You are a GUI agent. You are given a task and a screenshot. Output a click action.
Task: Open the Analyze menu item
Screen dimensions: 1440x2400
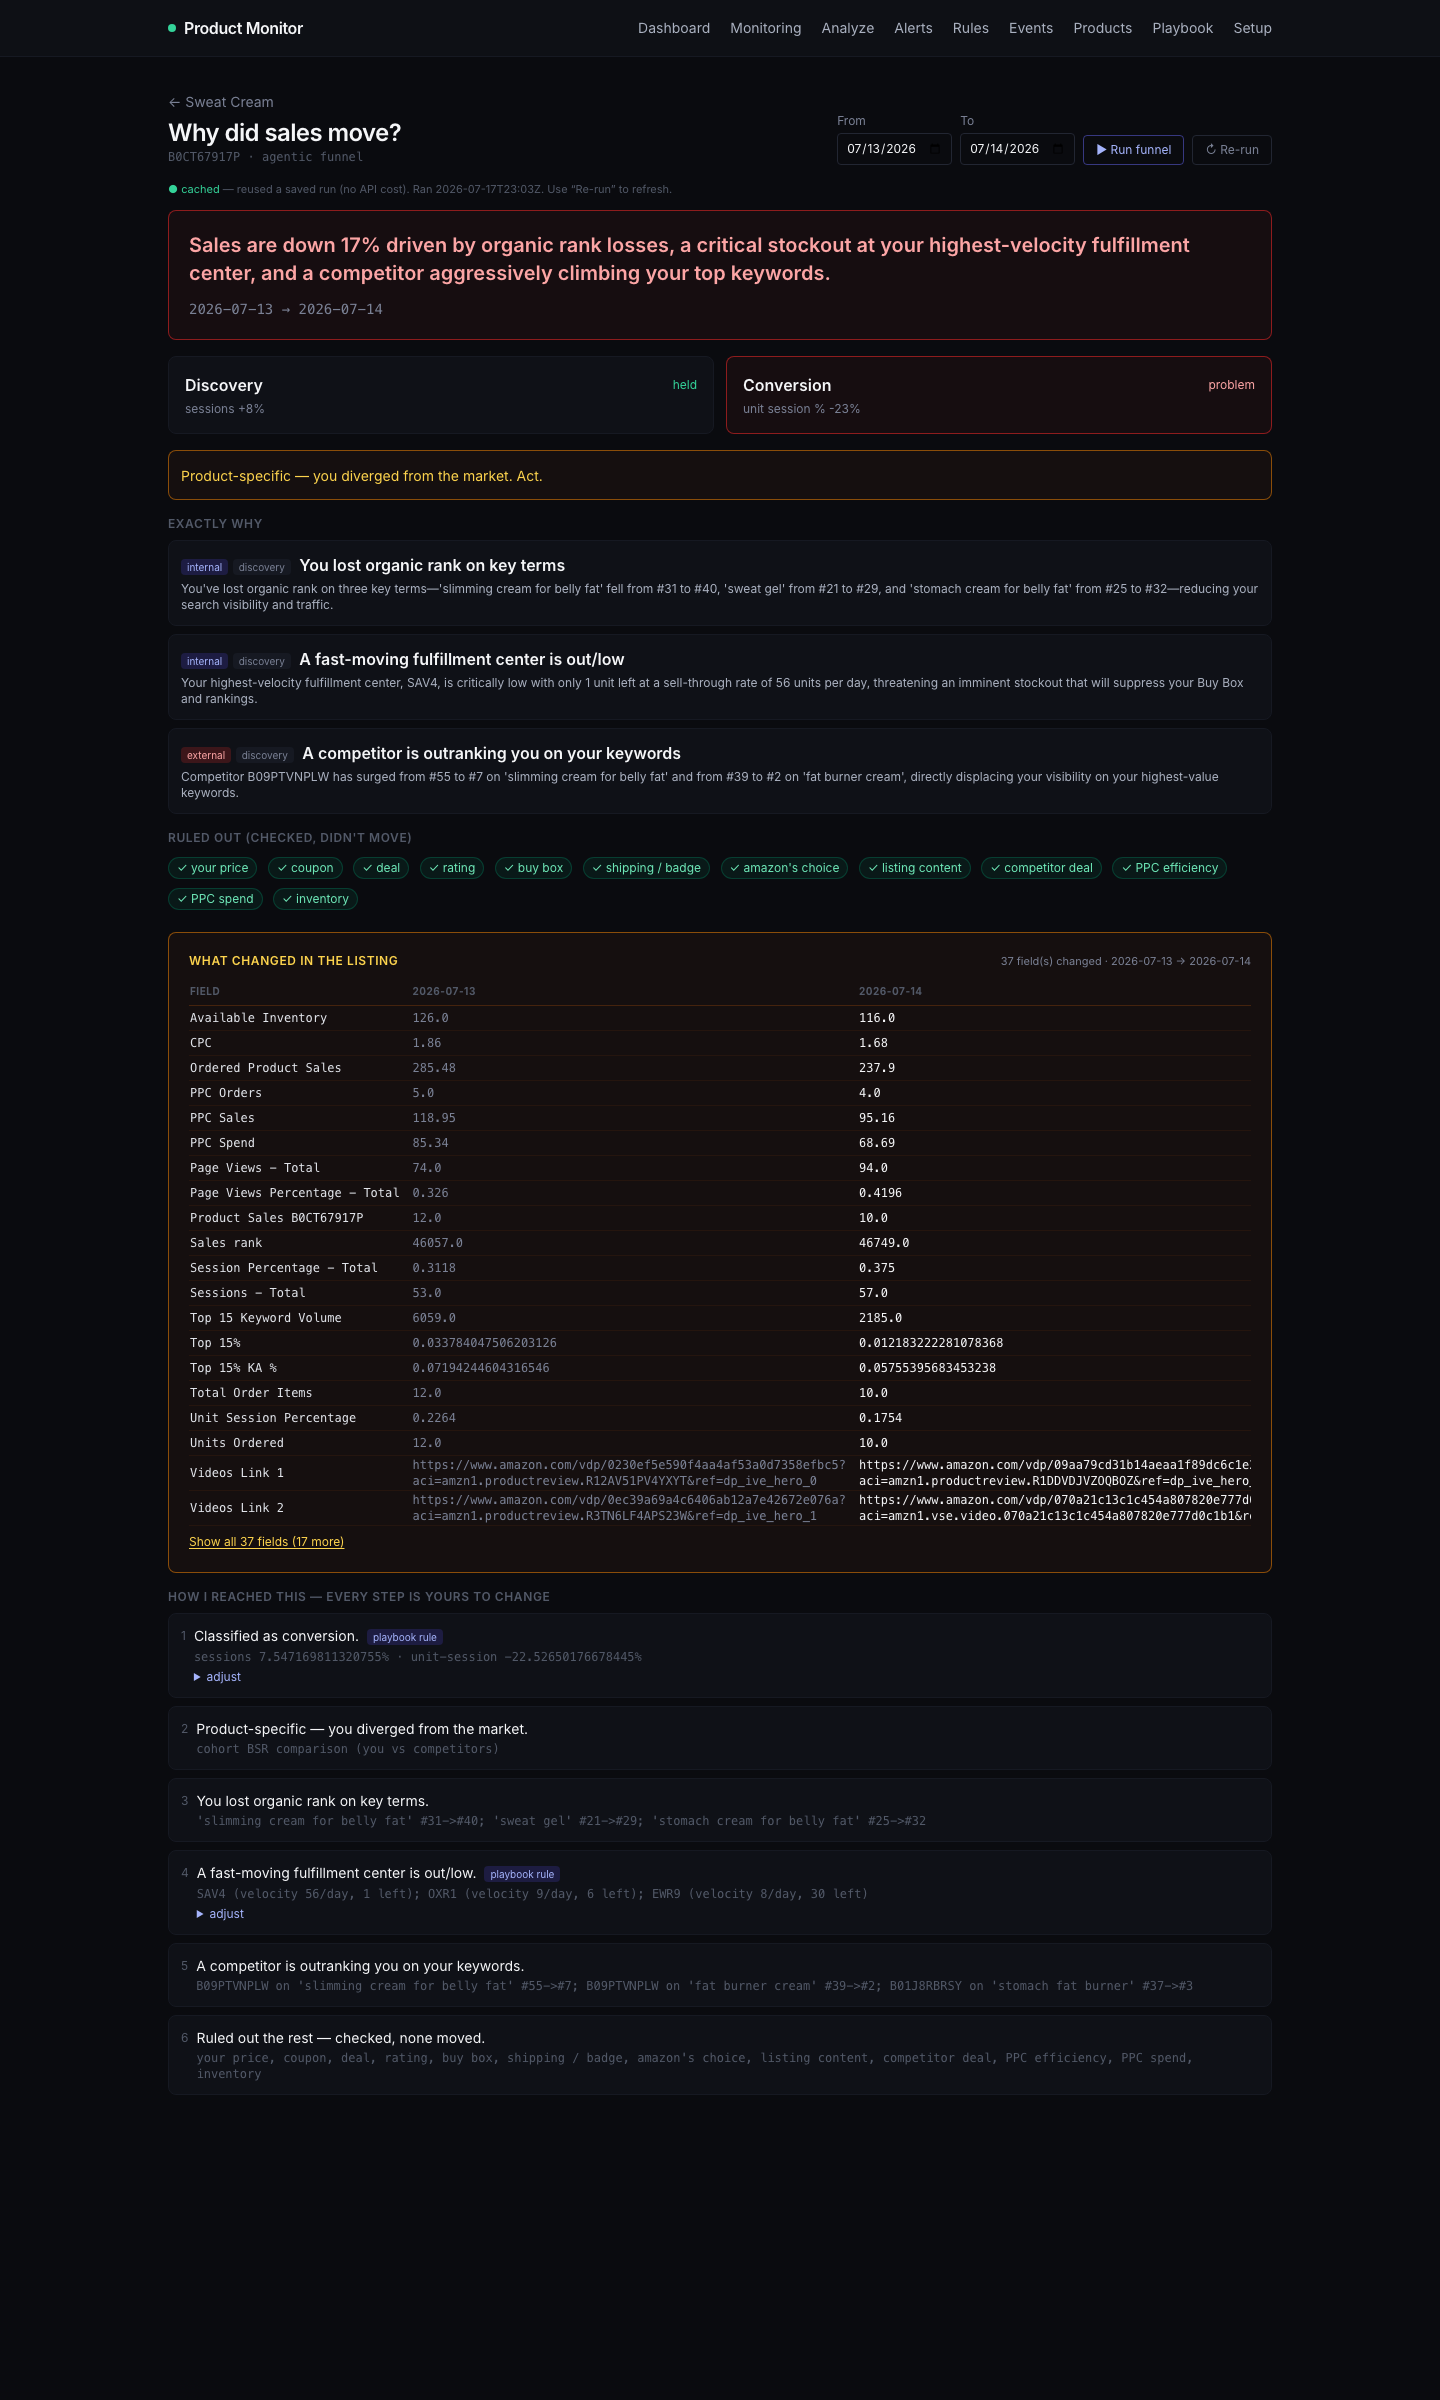pos(848,28)
